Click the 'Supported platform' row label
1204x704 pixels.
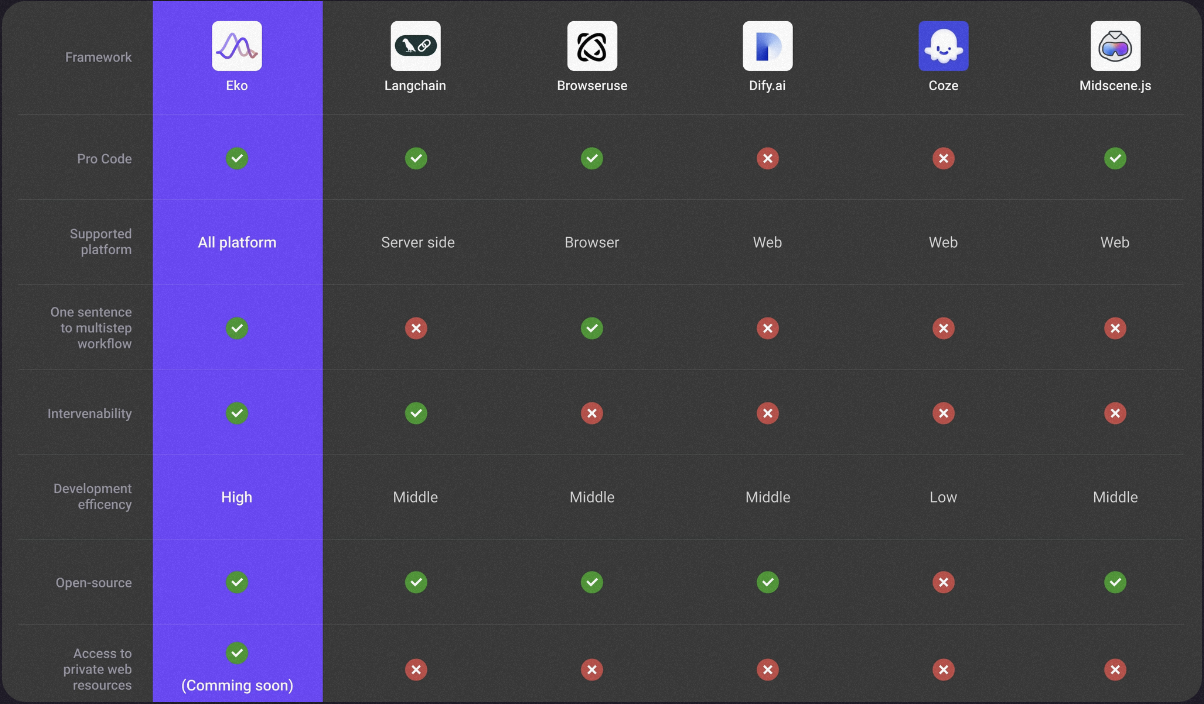point(101,242)
